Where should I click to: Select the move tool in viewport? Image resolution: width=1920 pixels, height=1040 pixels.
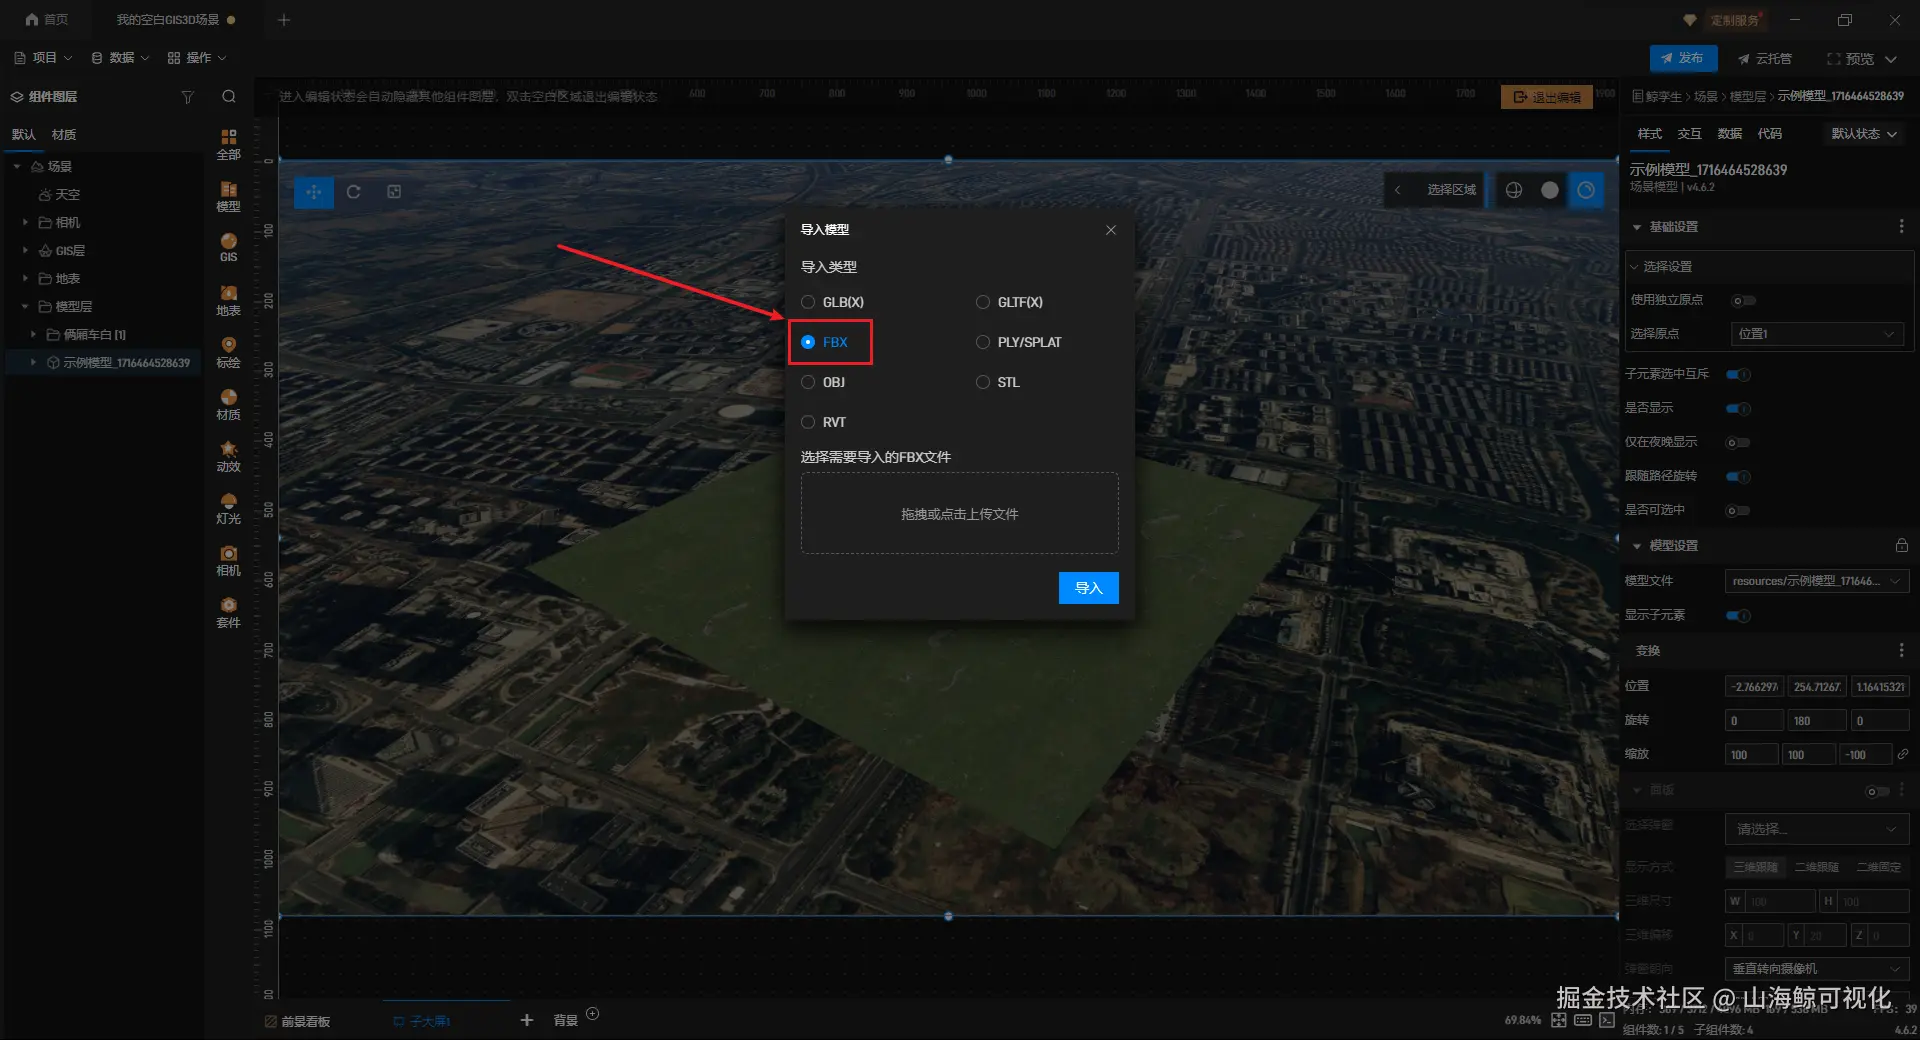point(314,192)
